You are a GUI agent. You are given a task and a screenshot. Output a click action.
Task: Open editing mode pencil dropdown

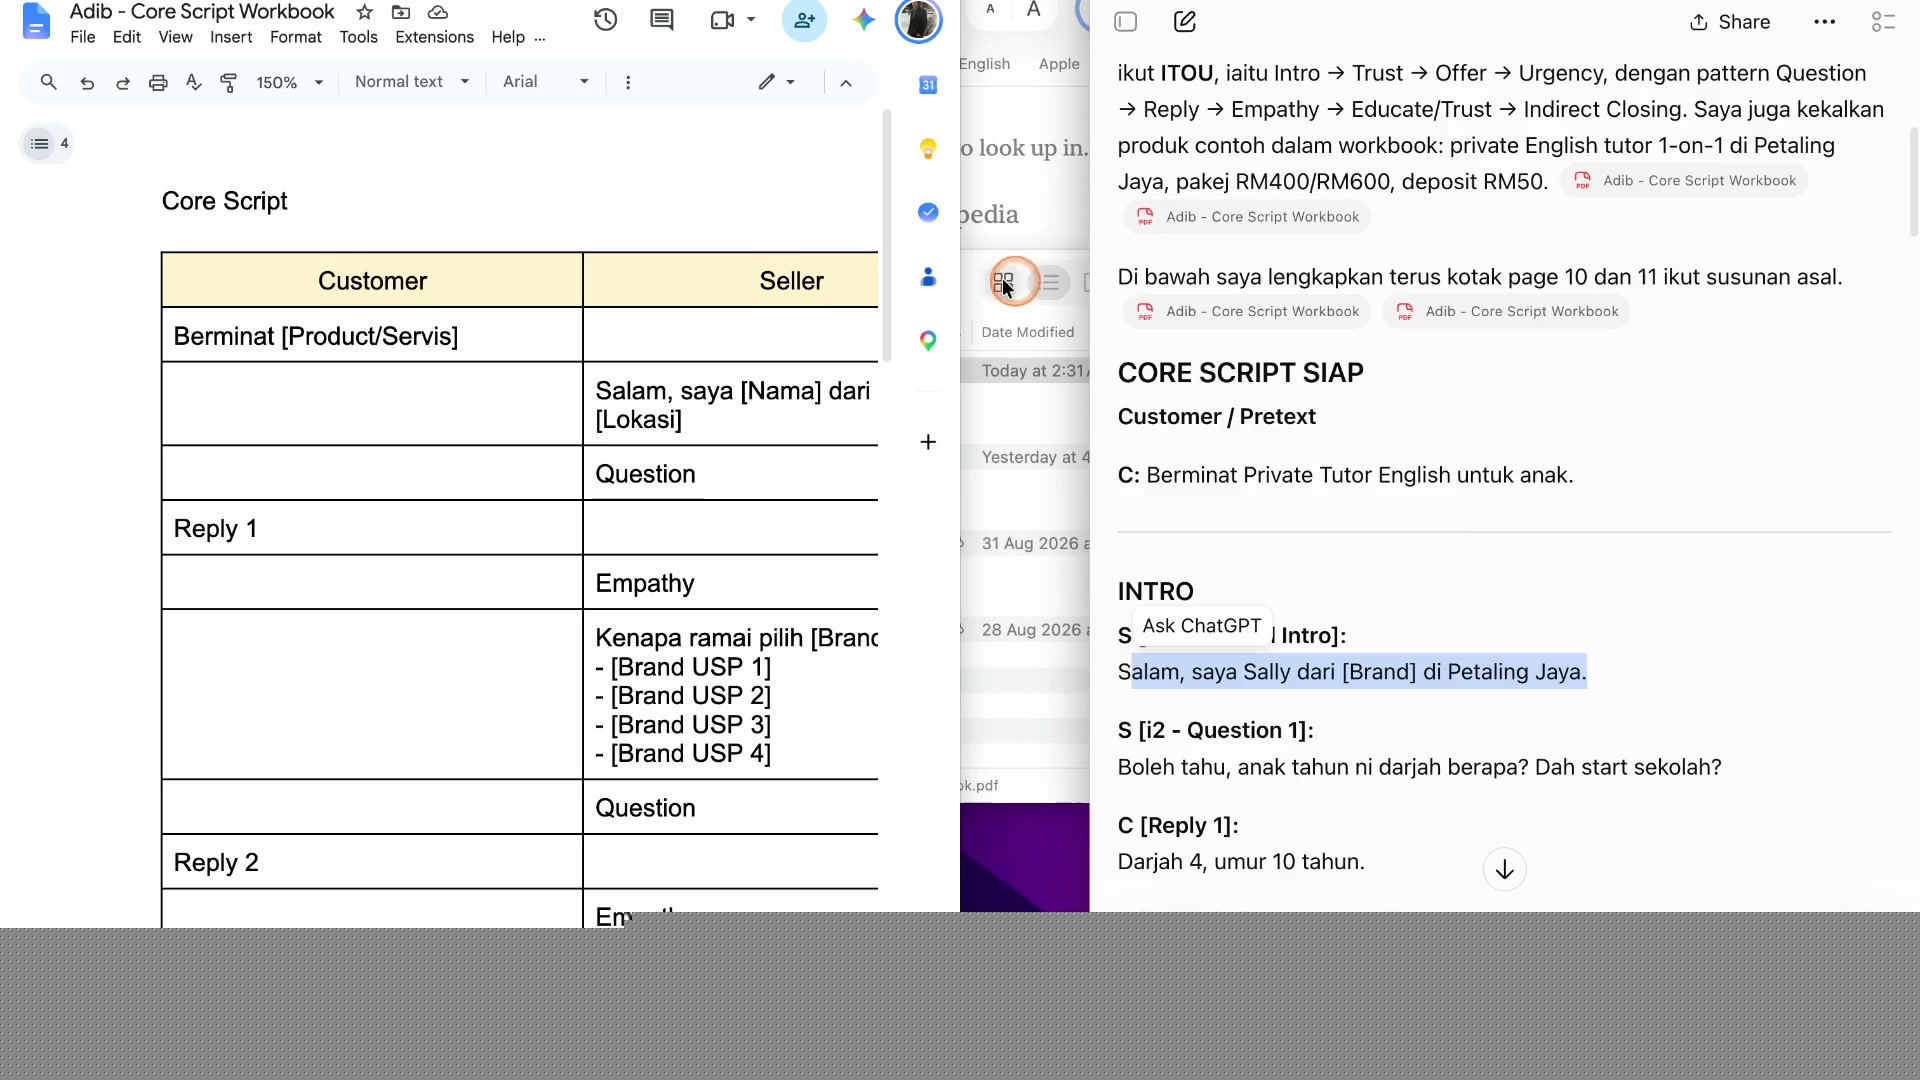click(x=776, y=82)
